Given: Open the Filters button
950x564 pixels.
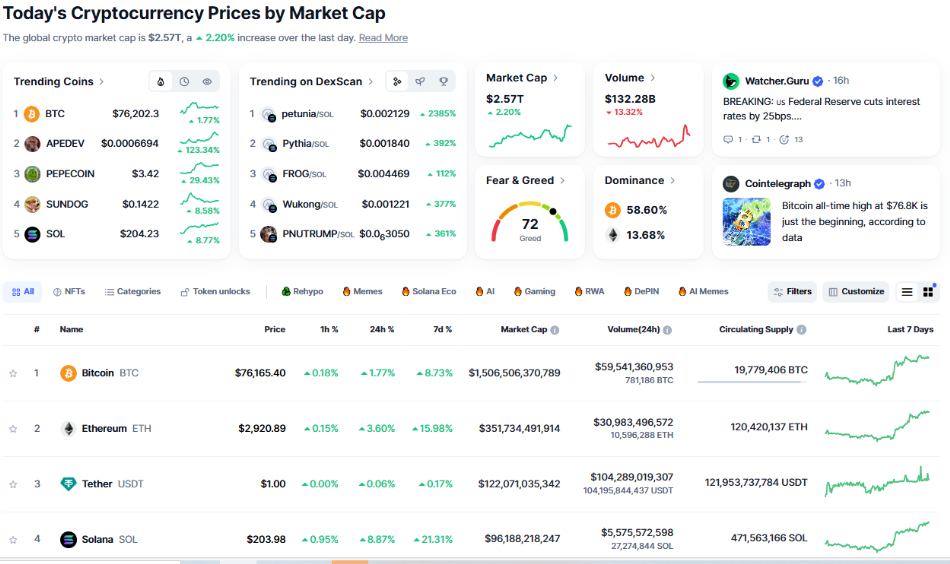Looking at the screenshot, I should click(x=792, y=292).
